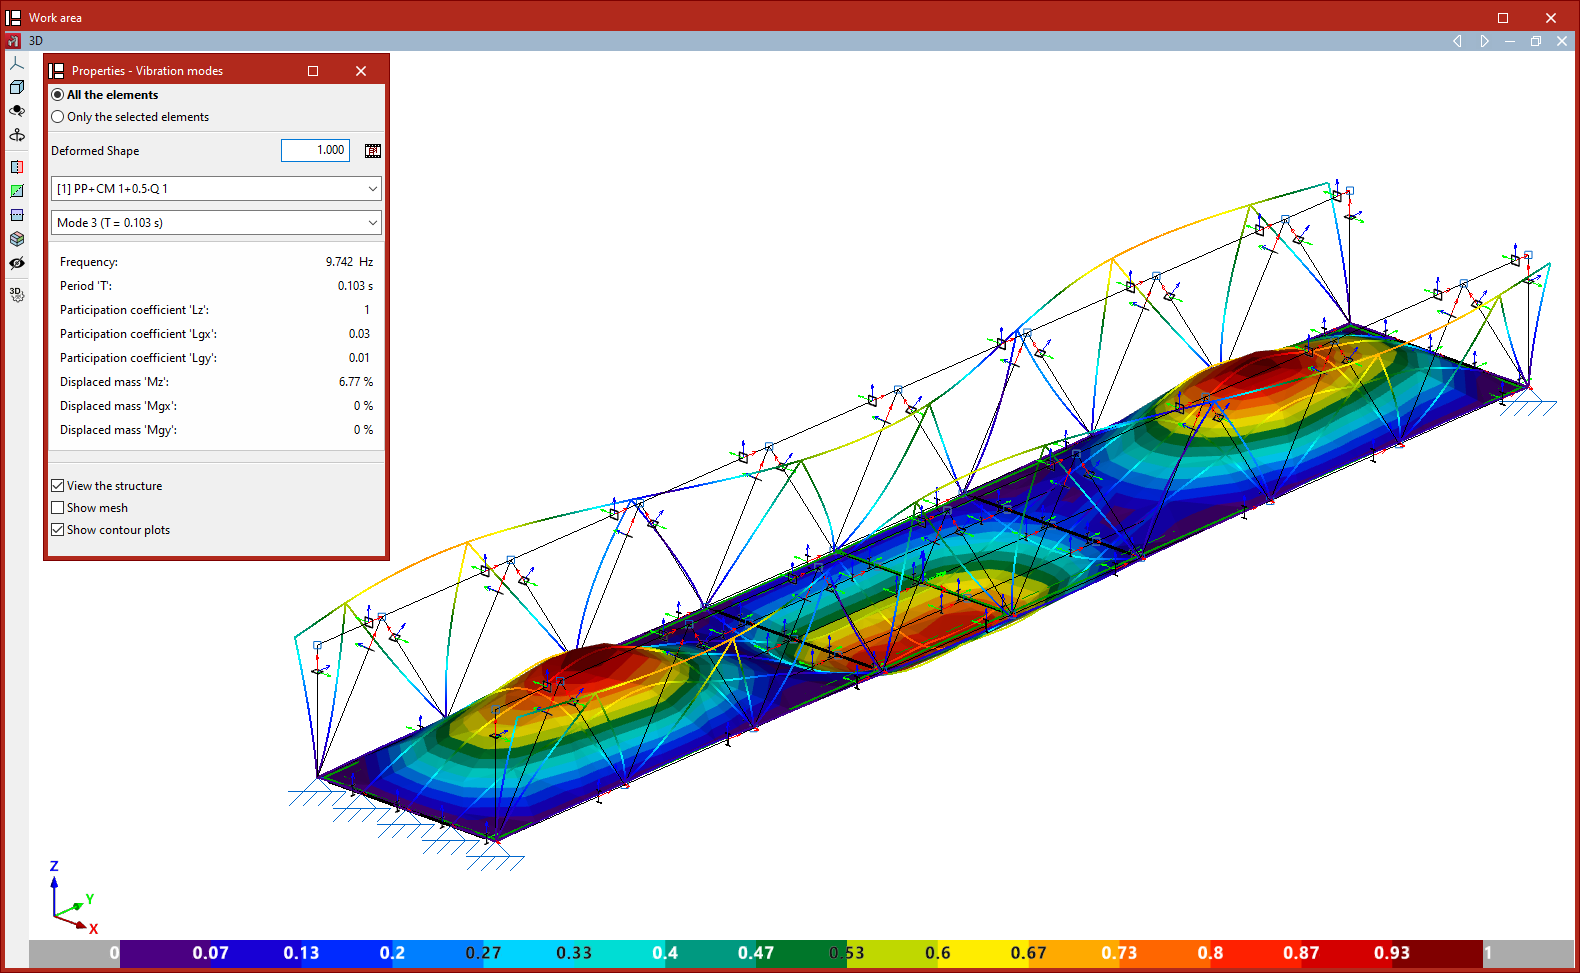This screenshot has height=973, width=1580.
Task: Click the 'Properties - Vibration modes' title text
Action: pyautogui.click(x=147, y=71)
